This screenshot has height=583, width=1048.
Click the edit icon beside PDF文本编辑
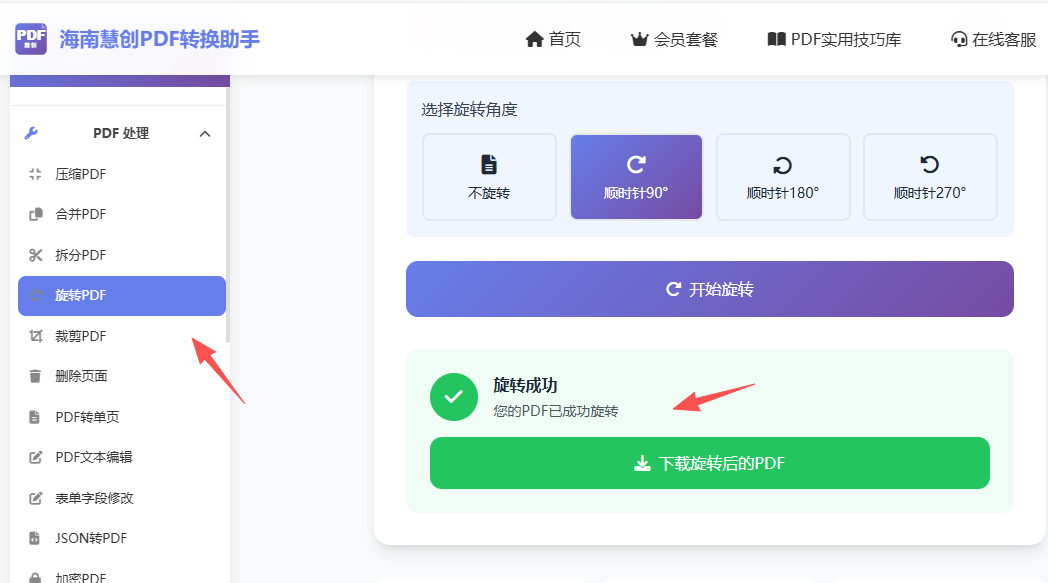pyautogui.click(x=35, y=457)
